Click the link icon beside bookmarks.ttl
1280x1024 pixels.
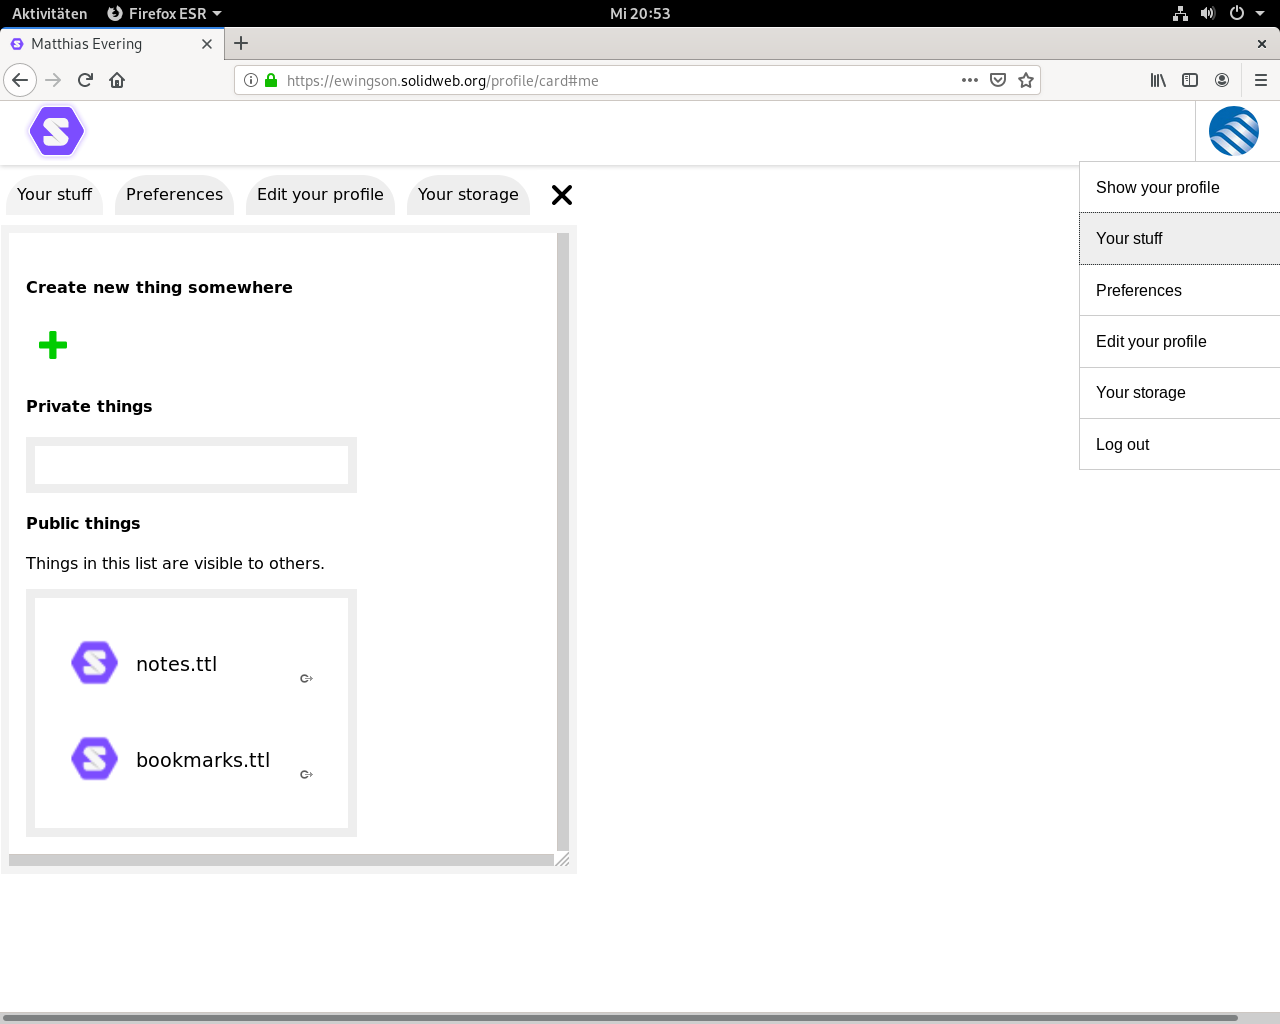[306, 775]
